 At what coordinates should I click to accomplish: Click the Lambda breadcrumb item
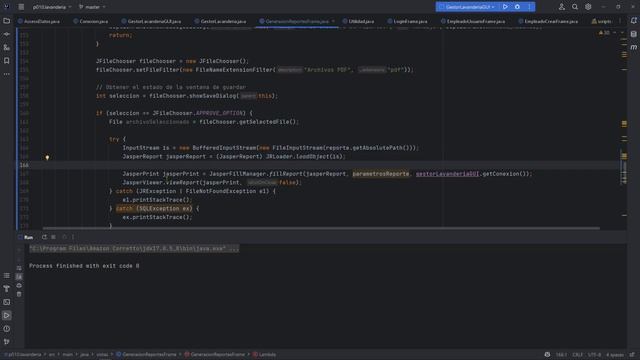coord(264,355)
